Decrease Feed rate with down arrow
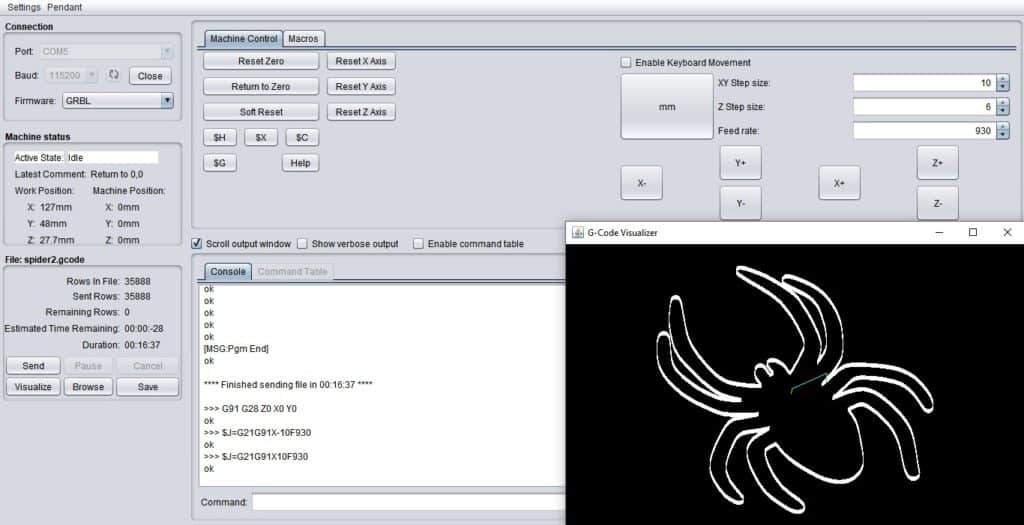The height and width of the screenshot is (525, 1024). click(1002, 135)
